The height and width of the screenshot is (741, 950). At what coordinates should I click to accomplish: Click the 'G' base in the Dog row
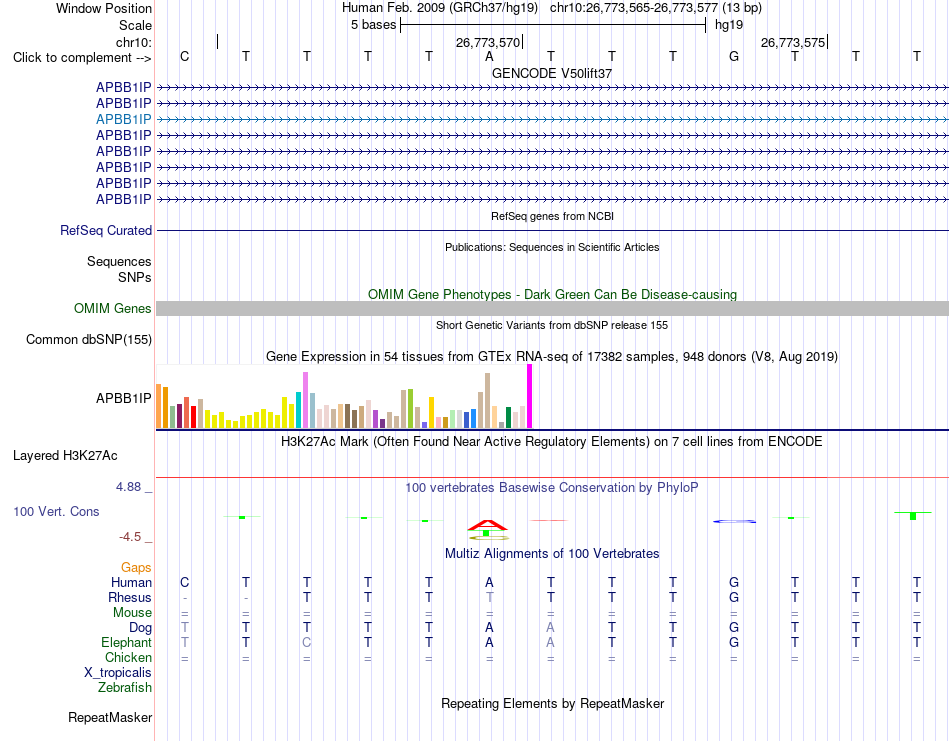pyautogui.click(x=734, y=628)
